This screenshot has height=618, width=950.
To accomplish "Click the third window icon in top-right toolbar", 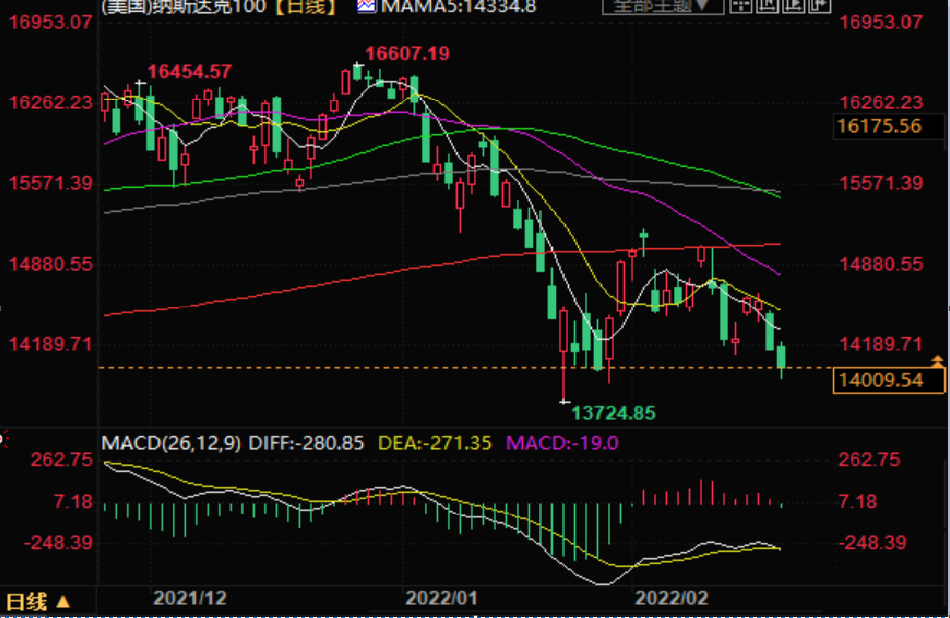I will (795, 5).
